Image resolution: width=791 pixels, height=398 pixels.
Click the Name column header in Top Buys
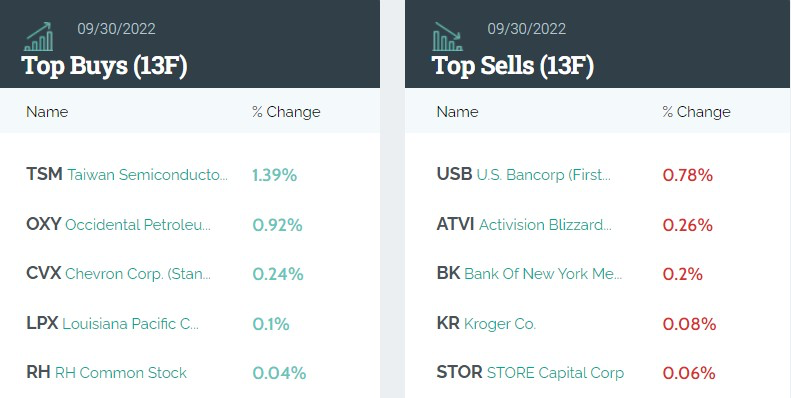47,111
